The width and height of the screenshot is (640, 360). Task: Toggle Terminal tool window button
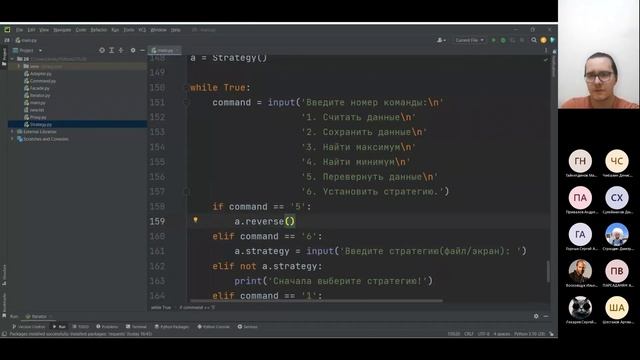point(136,327)
